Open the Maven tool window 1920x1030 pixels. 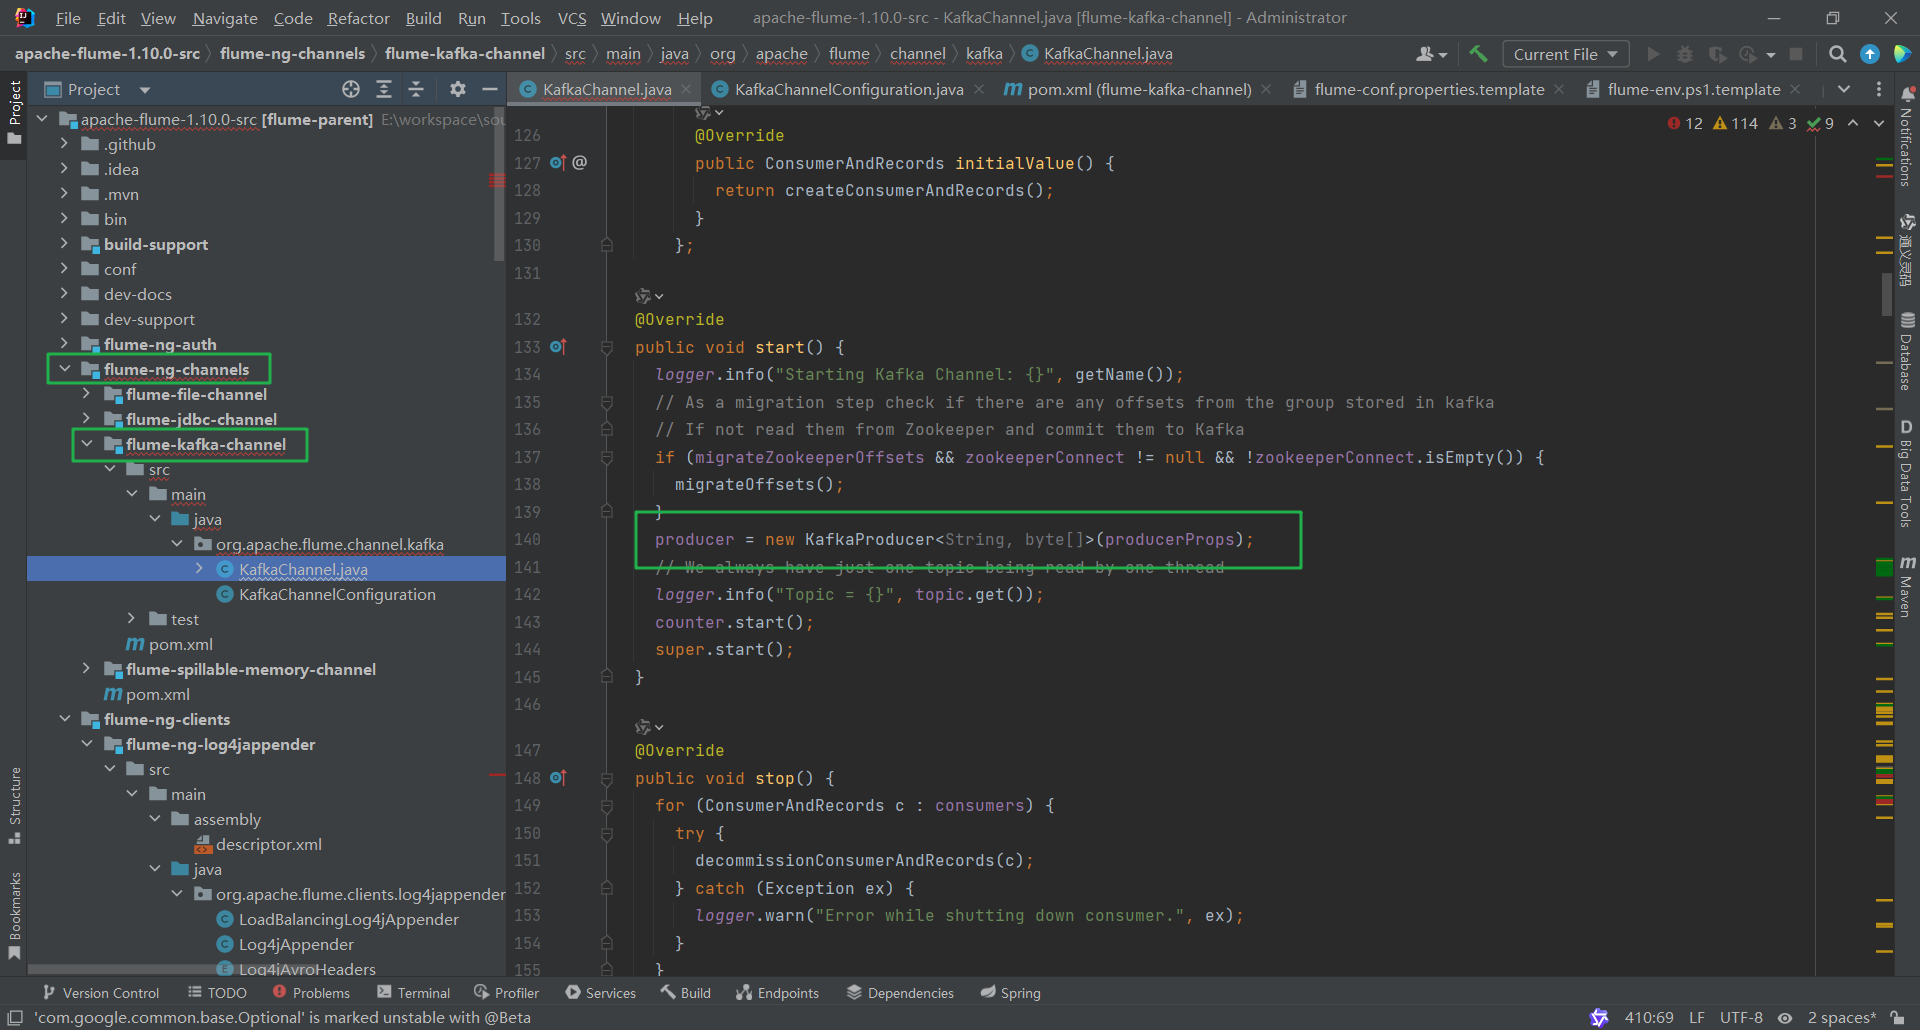(1907, 587)
